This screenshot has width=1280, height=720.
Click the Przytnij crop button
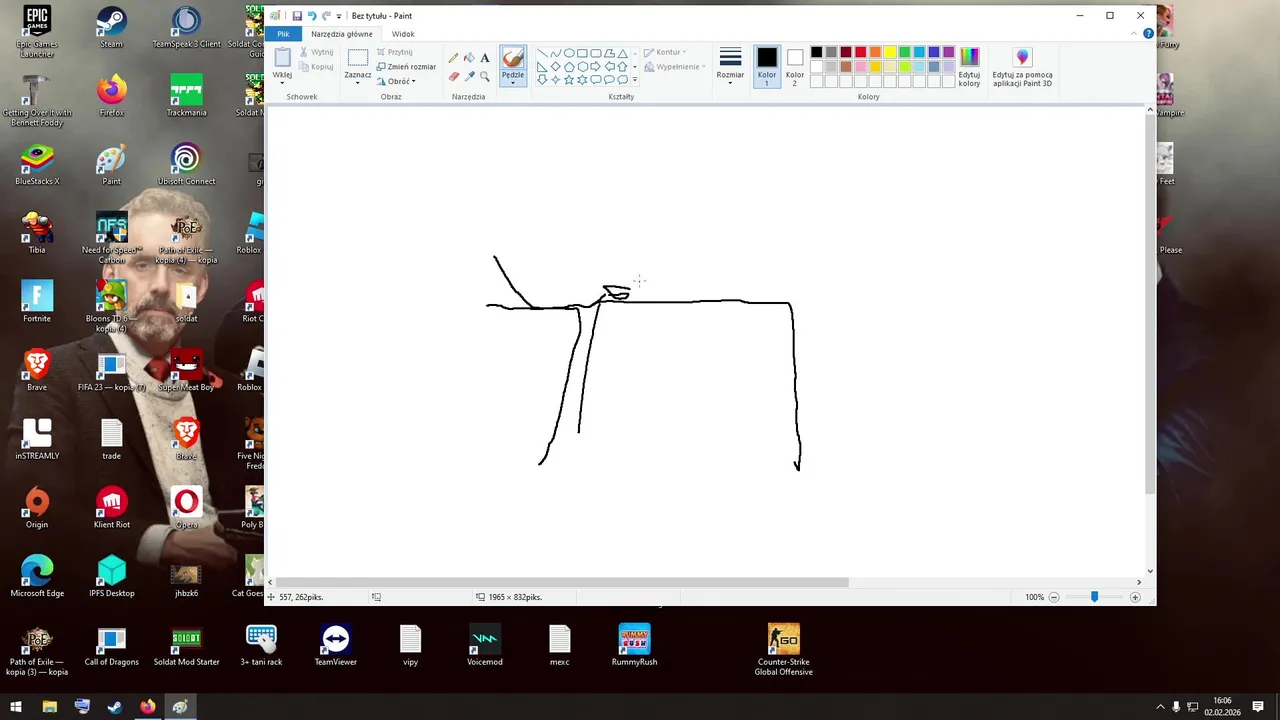(394, 52)
